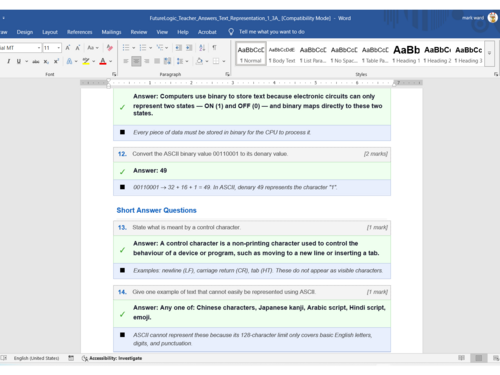500x375 pixels.
Task: Open the Paragraph dialog launcher
Action: [228, 74]
